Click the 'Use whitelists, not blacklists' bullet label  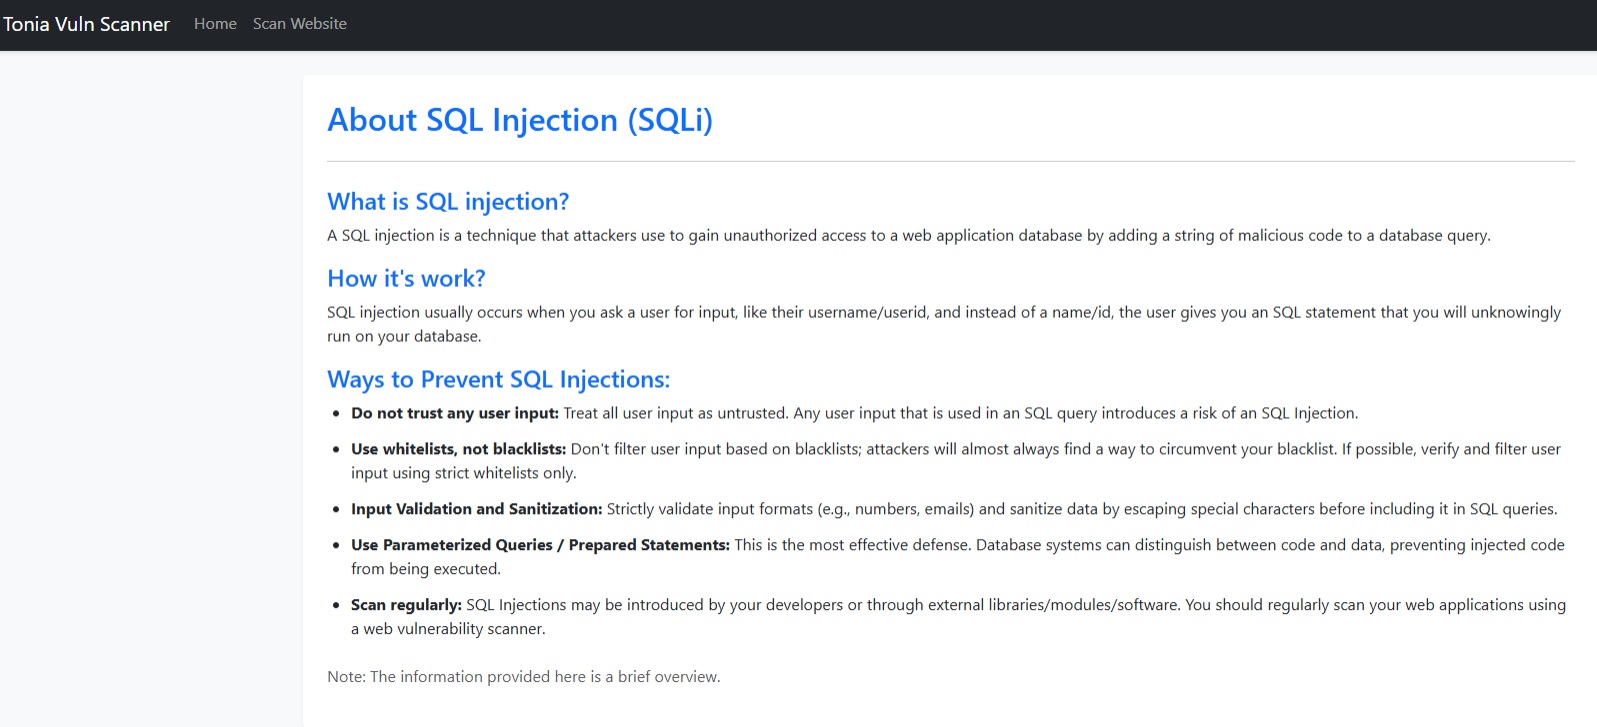coord(458,450)
